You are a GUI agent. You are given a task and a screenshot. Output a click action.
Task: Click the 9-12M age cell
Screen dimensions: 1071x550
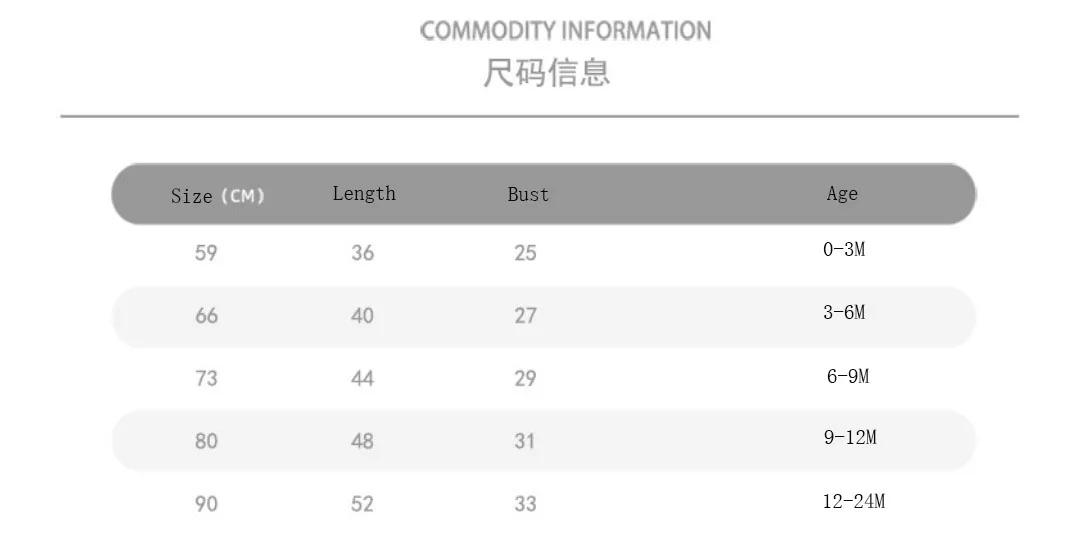850,438
